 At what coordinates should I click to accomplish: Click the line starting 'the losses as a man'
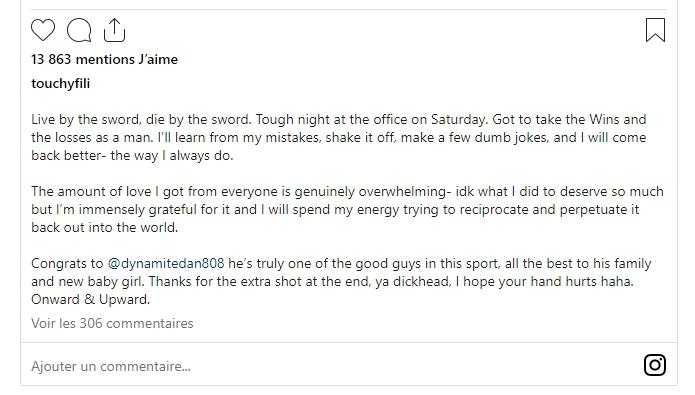coord(339,137)
